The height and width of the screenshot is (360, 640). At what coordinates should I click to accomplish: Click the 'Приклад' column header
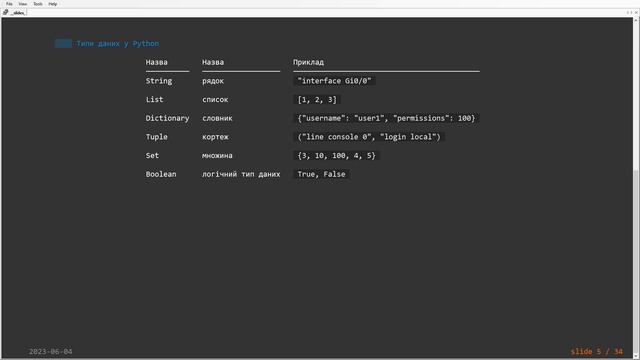pyautogui.click(x=308, y=62)
